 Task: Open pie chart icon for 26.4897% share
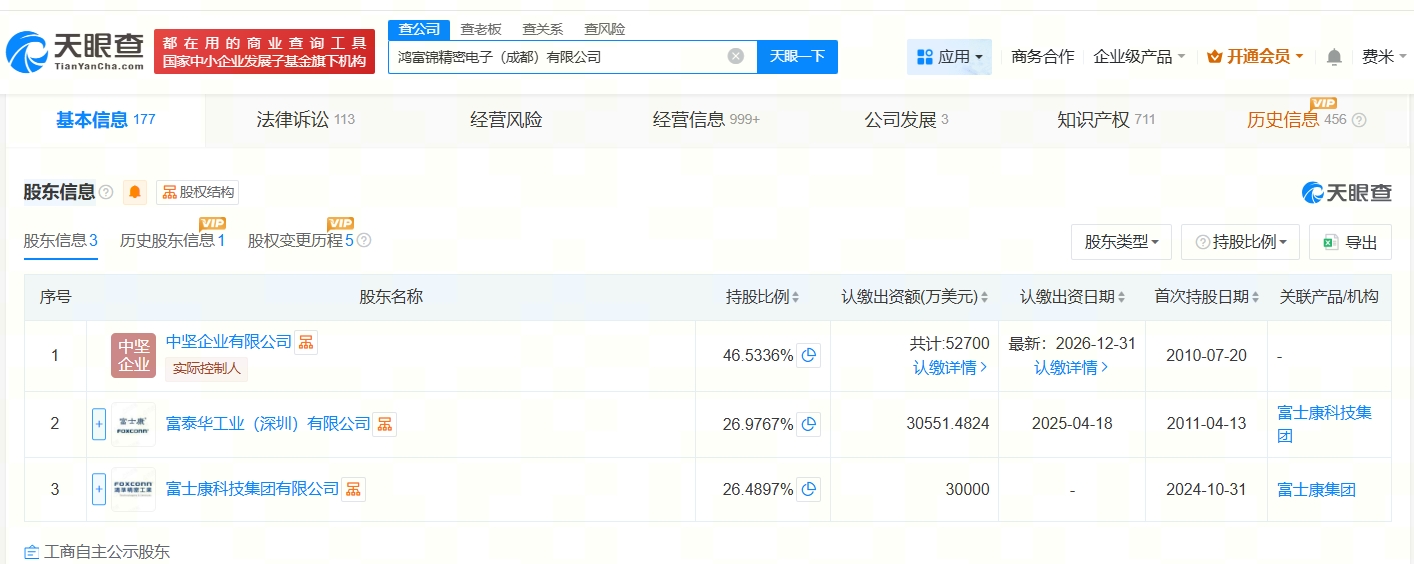point(809,489)
